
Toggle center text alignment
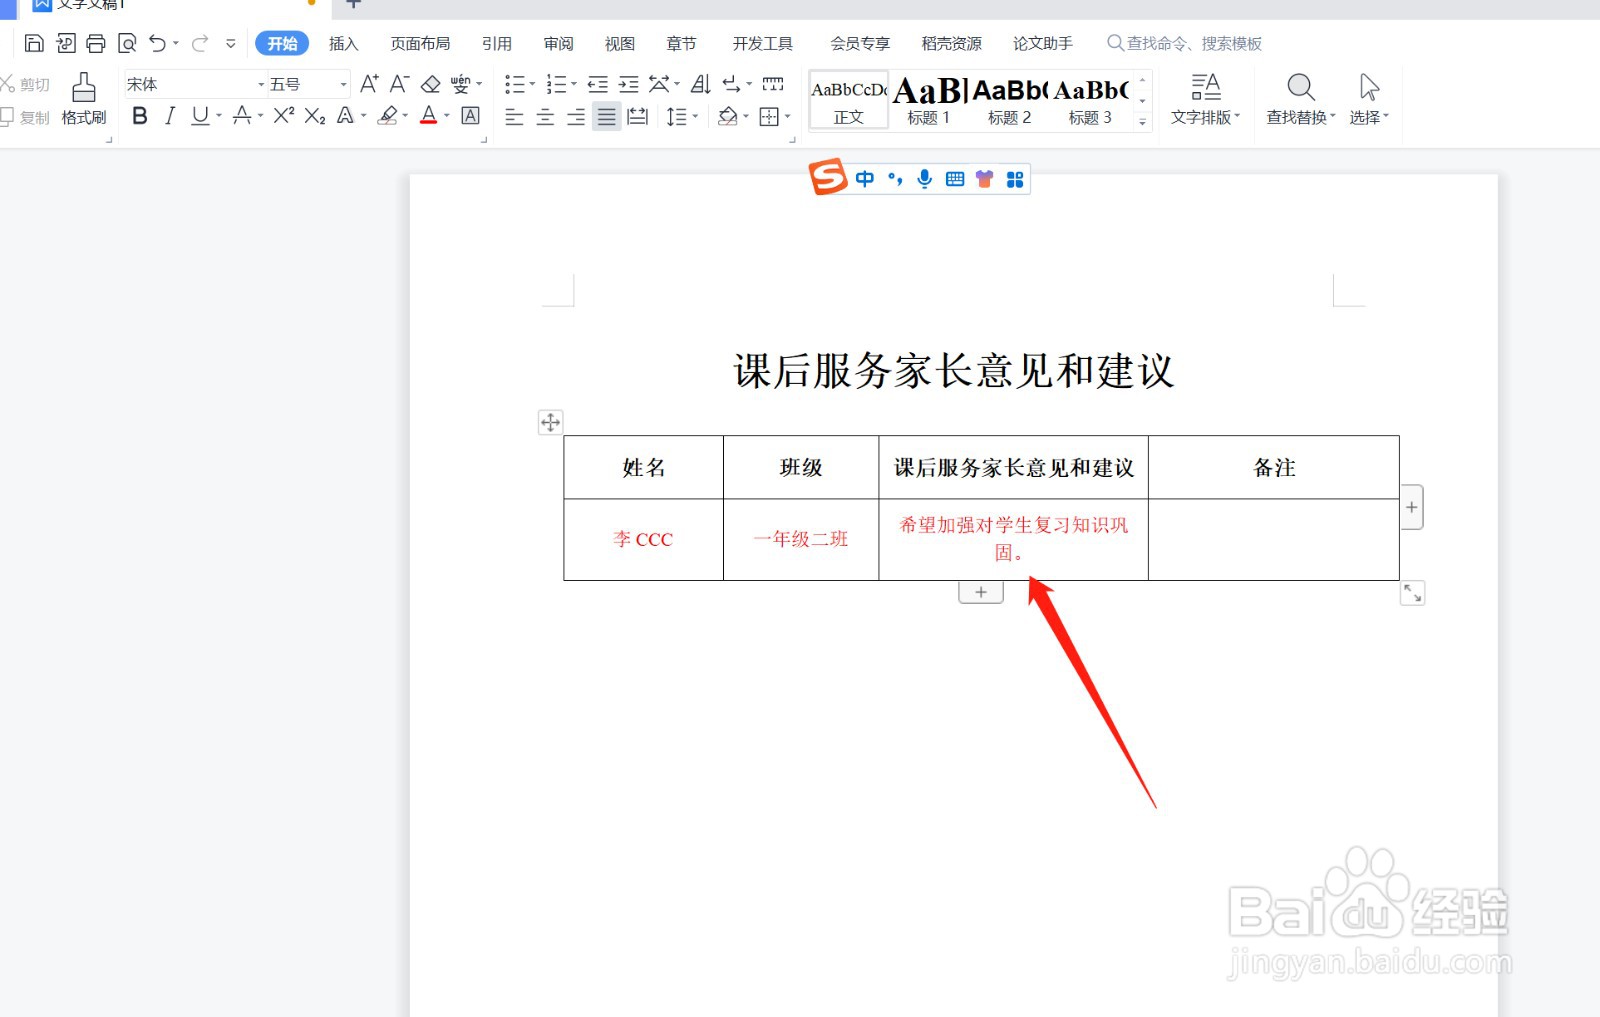point(545,116)
